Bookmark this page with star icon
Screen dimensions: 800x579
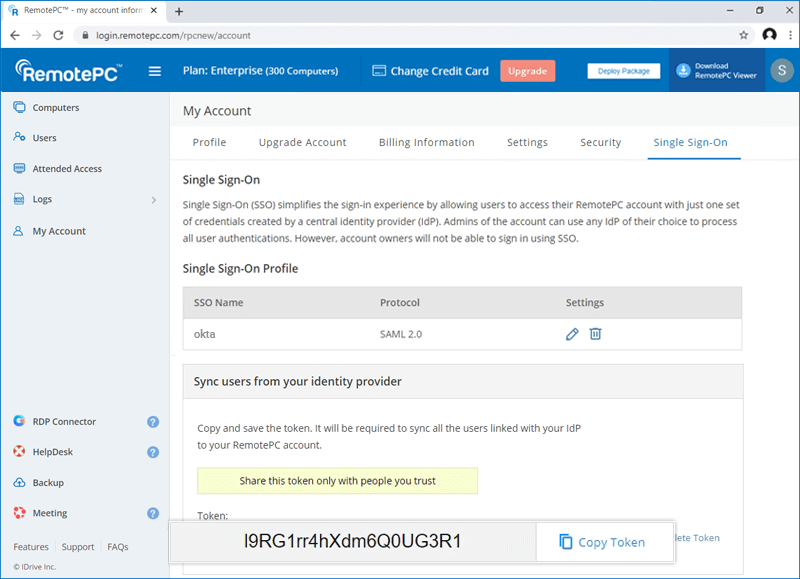pos(743,35)
